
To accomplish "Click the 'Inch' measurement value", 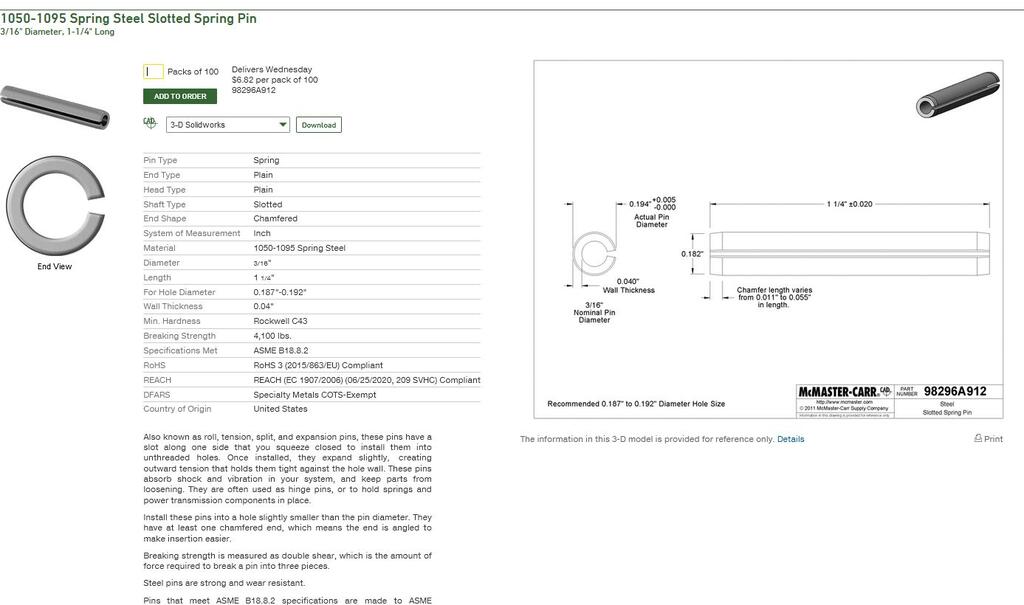I will [262, 233].
